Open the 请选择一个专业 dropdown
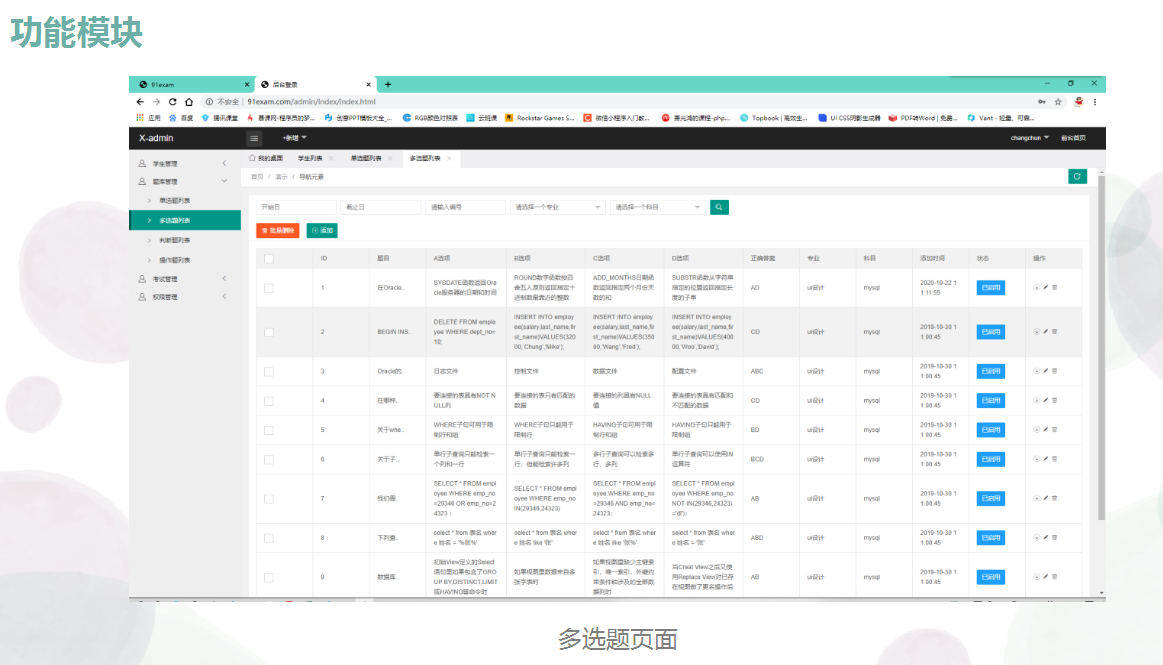Viewport: 1163px width, 665px height. [557, 207]
